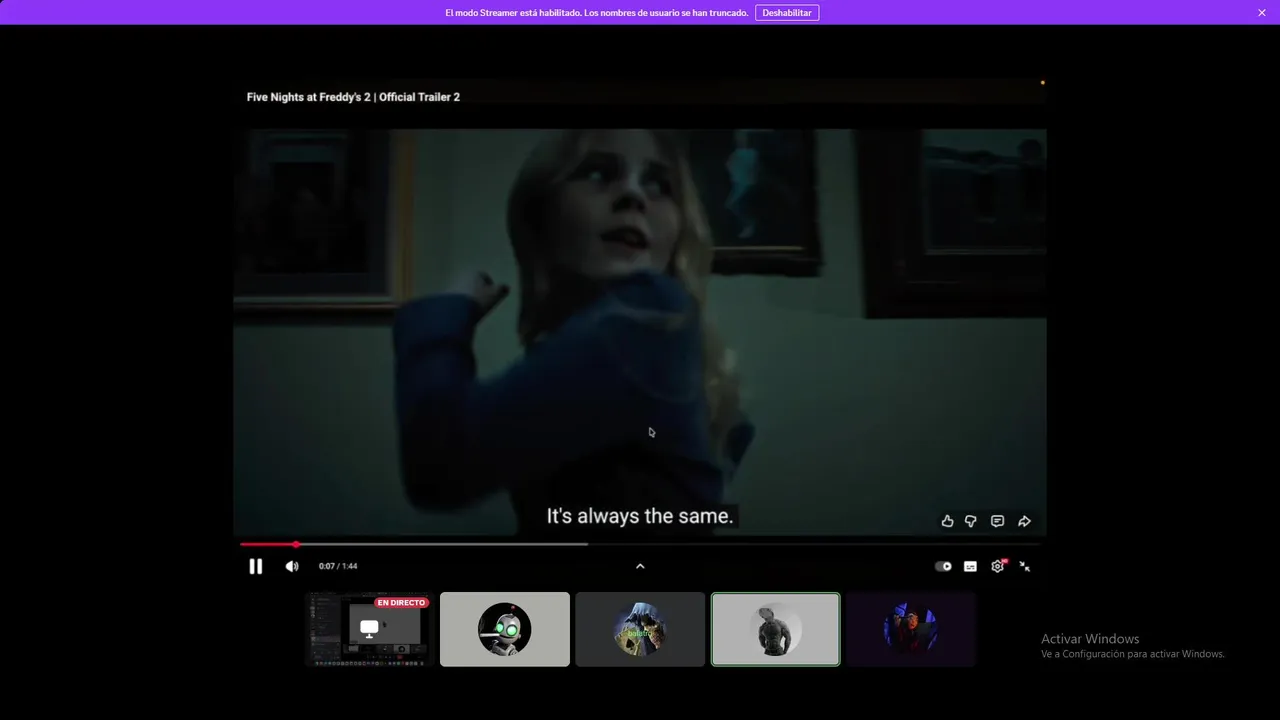This screenshot has width=1280, height=720.
Task: Expand the chevron above the participant tiles
Action: [640, 566]
